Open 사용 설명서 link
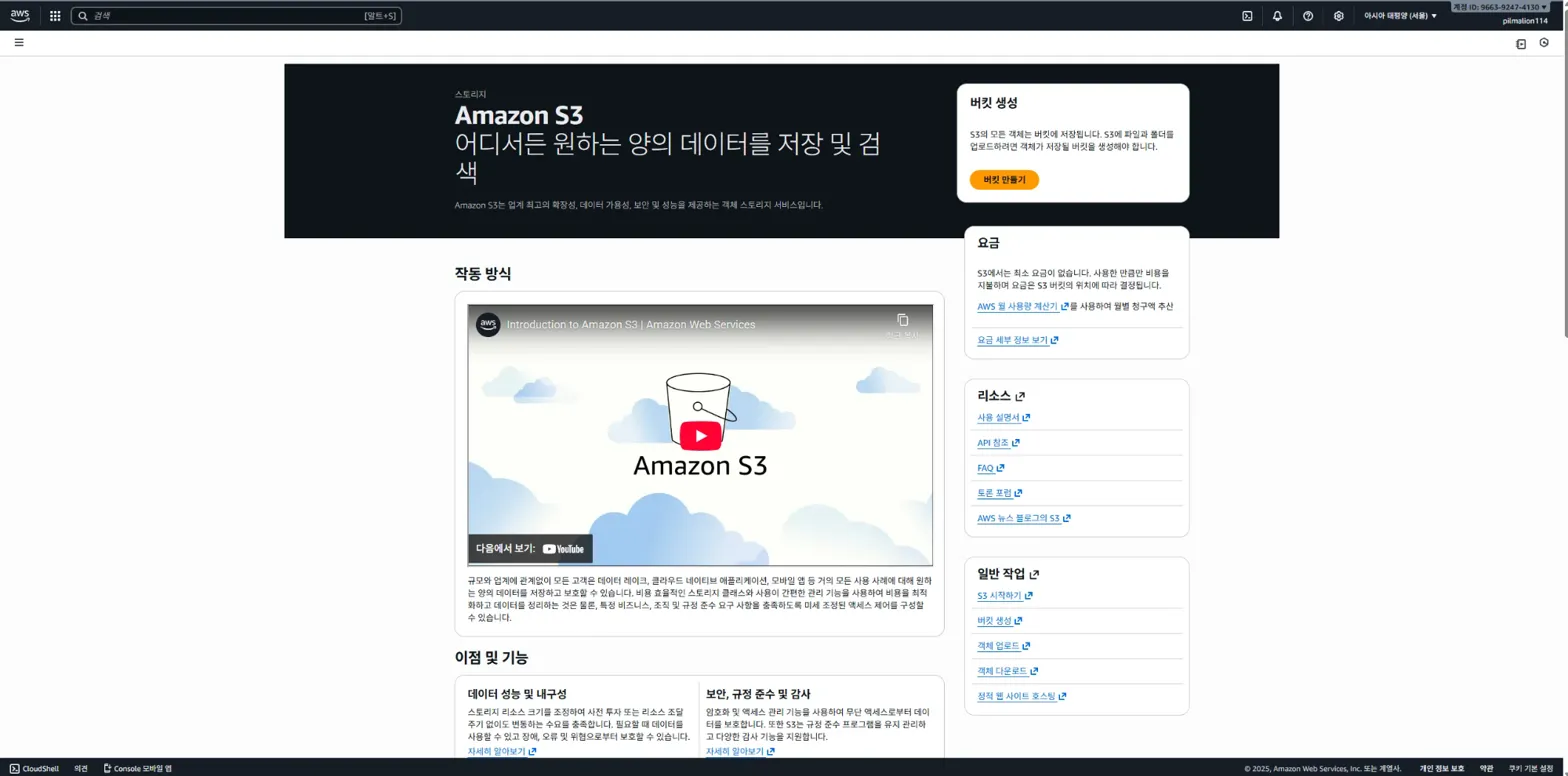This screenshot has width=1568, height=776. click(x=1003, y=417)
